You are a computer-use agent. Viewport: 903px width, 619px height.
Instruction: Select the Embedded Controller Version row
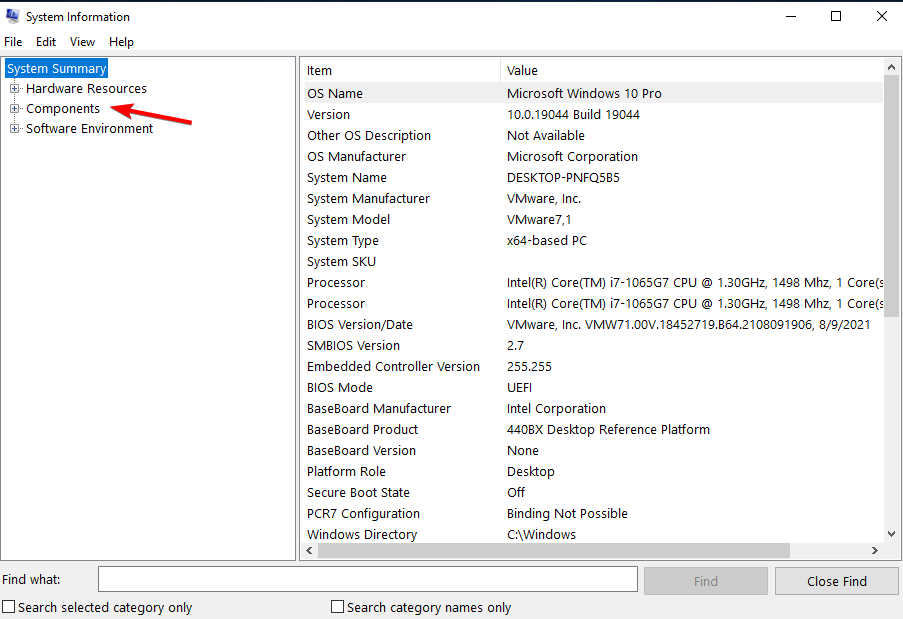click(x=594, y=367)
